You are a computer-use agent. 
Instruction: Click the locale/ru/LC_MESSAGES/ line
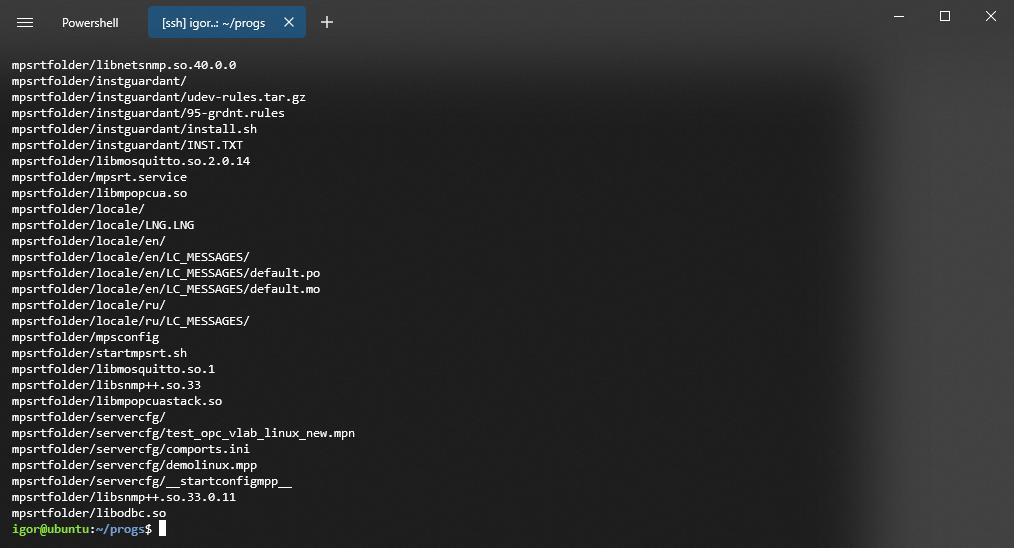pyautogui.click(x=131, y=321)
